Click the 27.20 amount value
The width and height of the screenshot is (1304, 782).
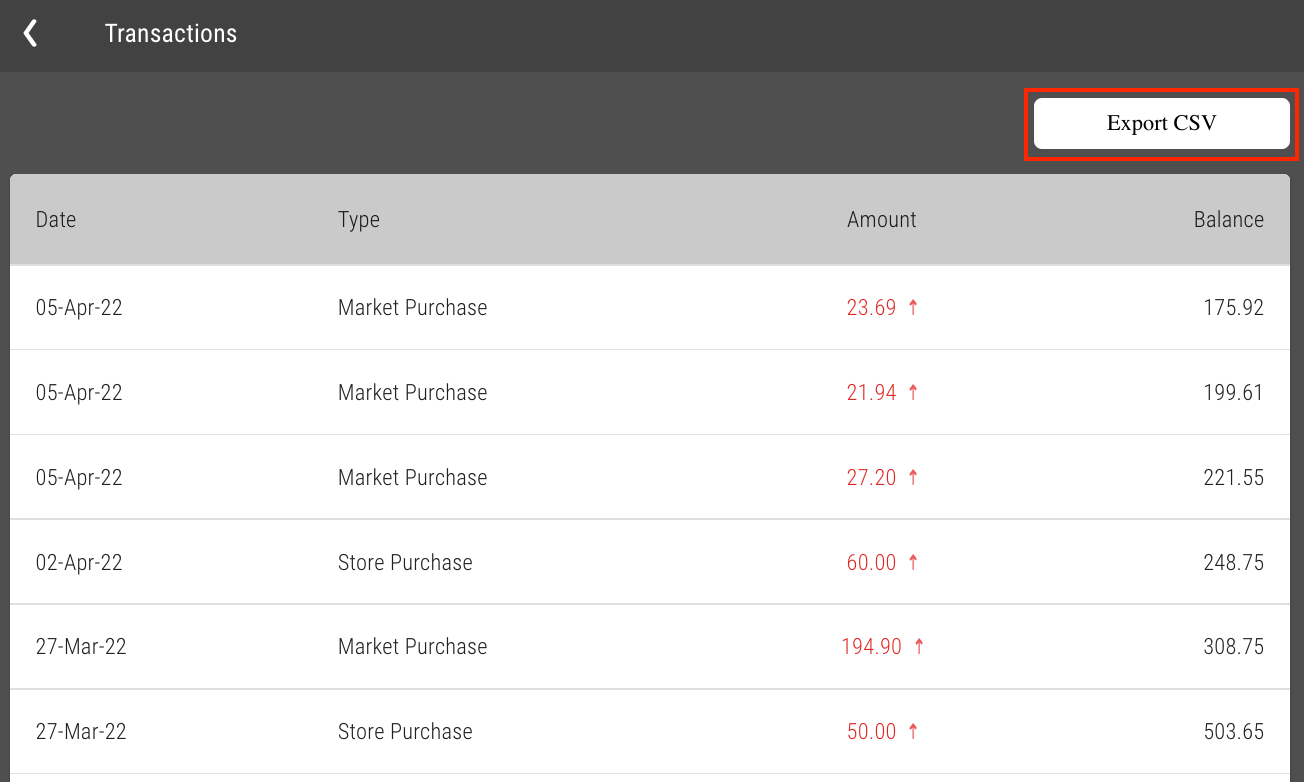[x=871, y=477]
